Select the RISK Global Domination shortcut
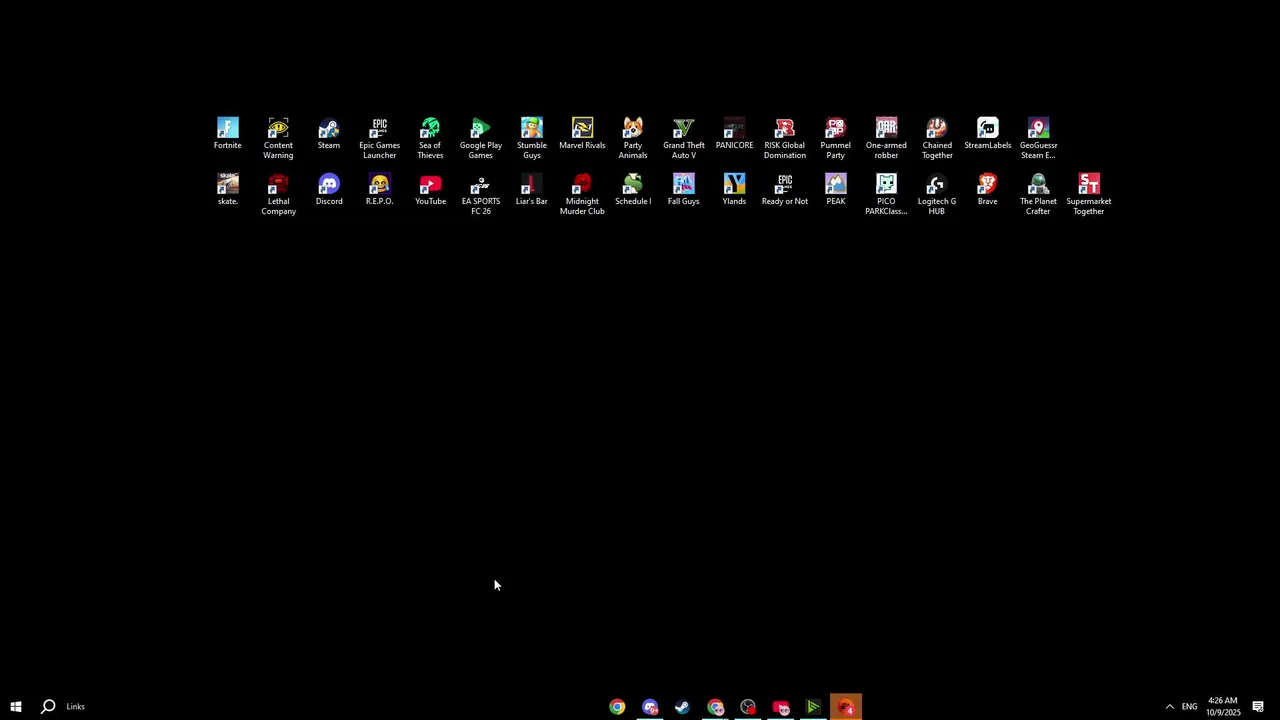Viewport: 1280px width, 720px height. tap(785, 138)
